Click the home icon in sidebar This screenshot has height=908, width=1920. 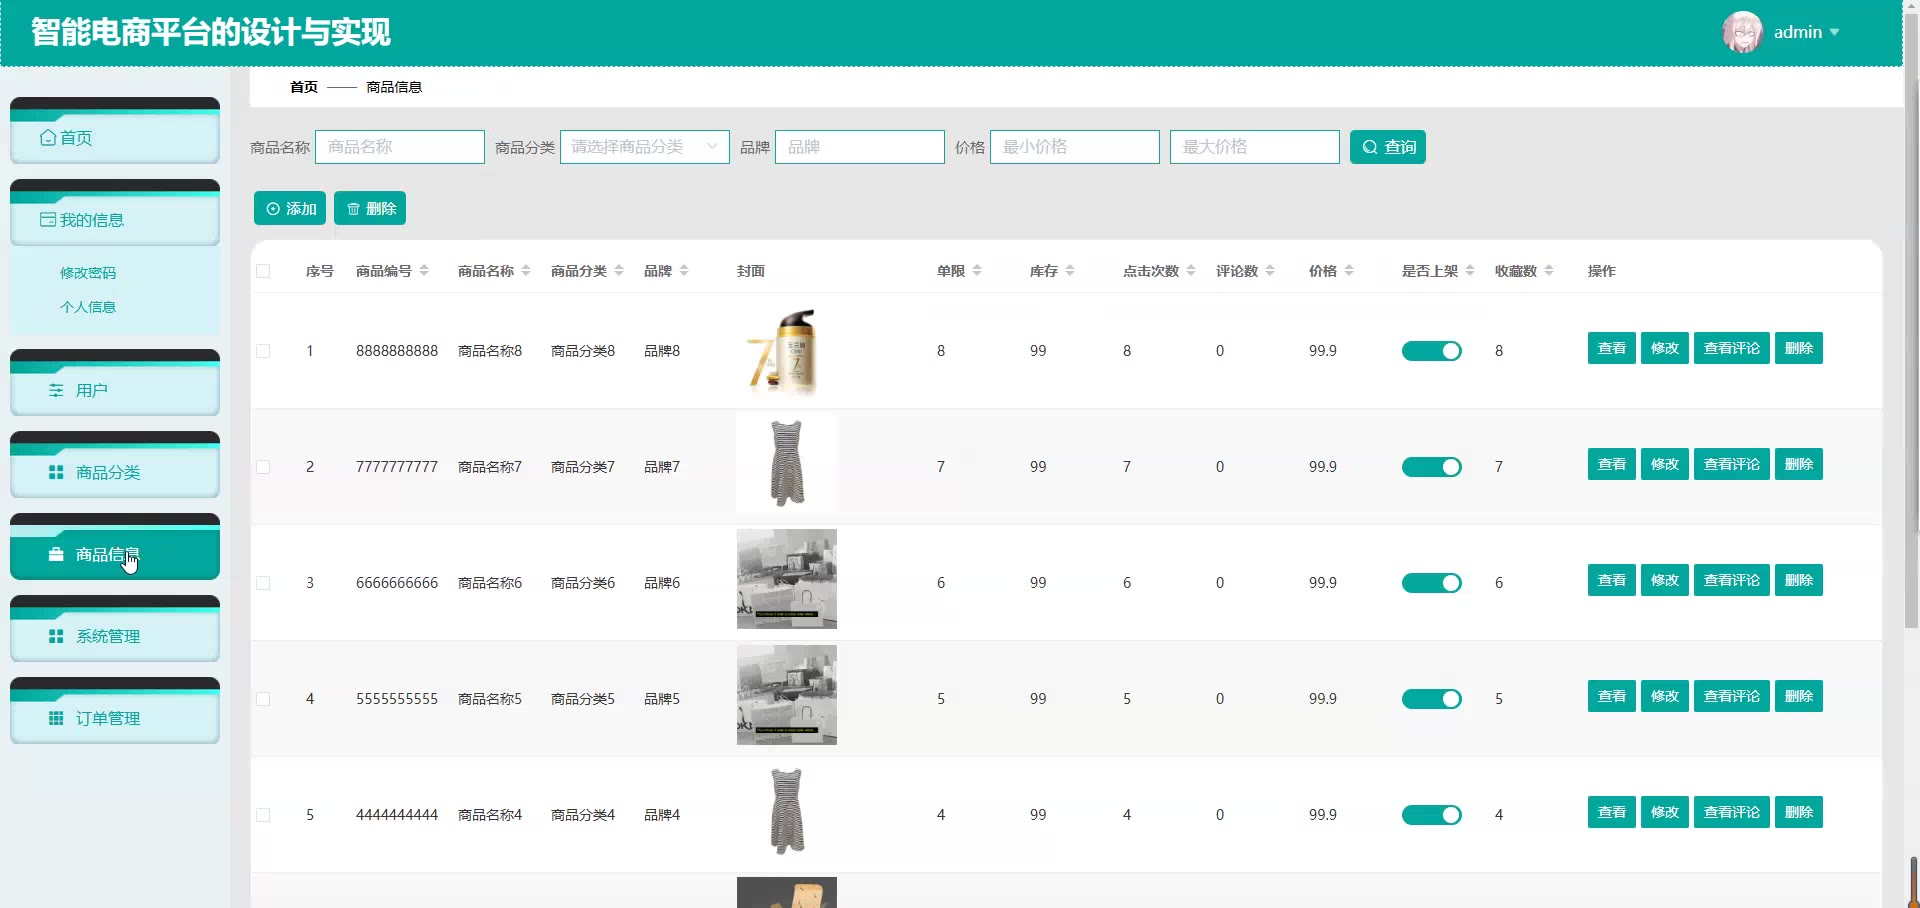(x=47, y=138)
